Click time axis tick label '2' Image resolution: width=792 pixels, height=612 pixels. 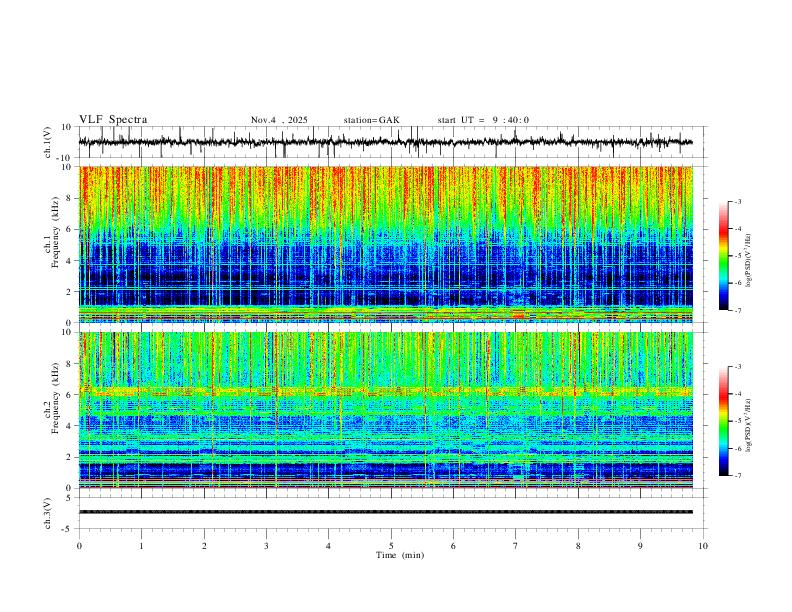coord(204,546)
